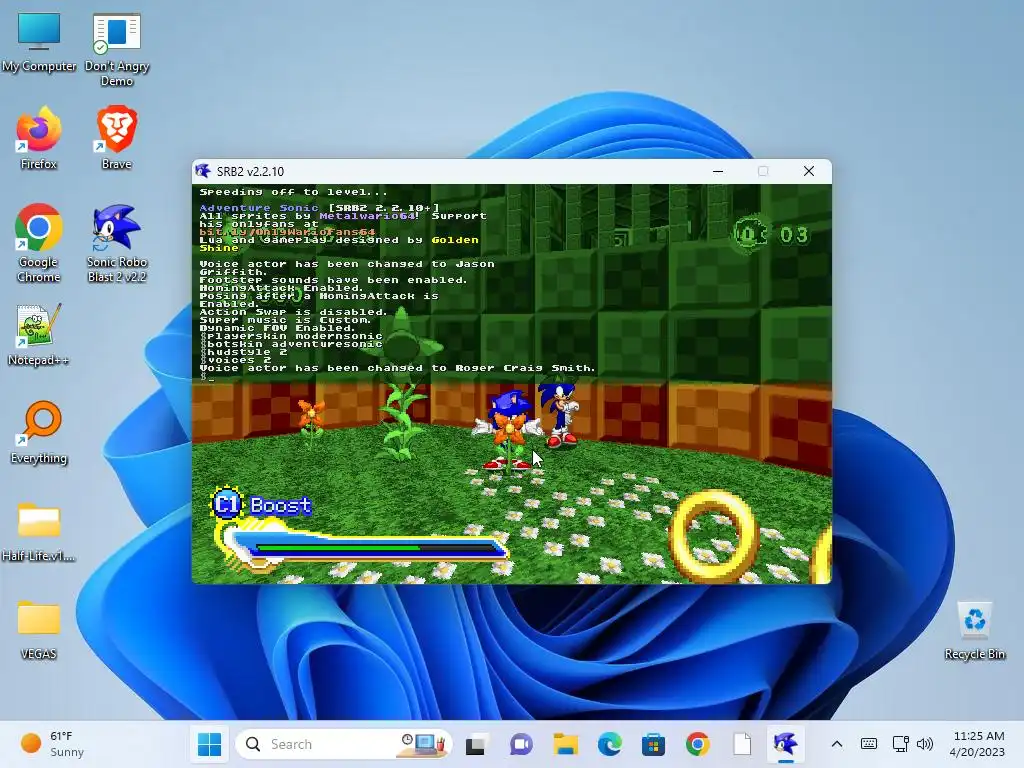Click the Metalwario64 name in console
This screenshot has width=1024, height=768.
(x=366, y=216)
